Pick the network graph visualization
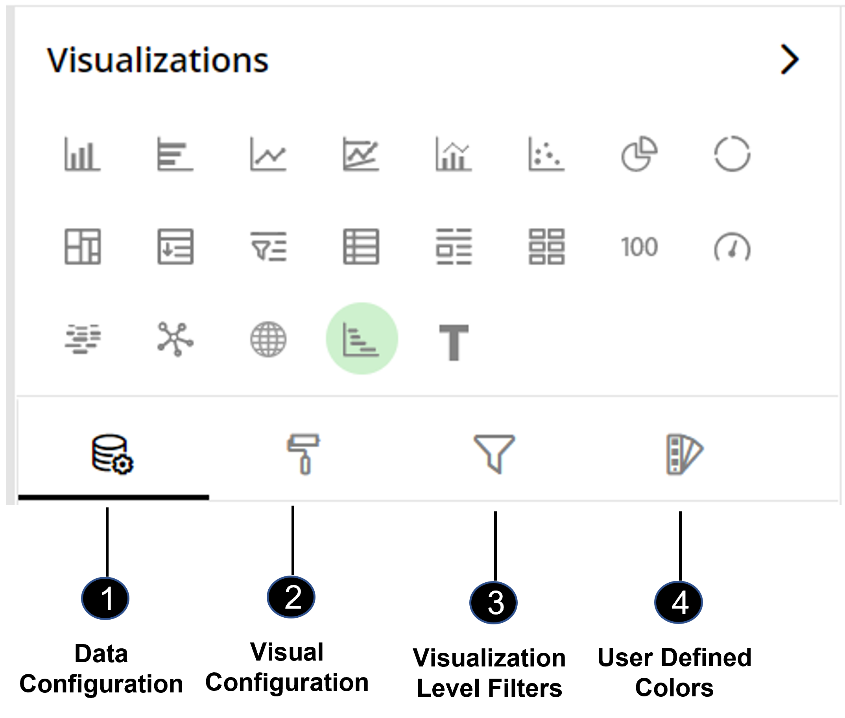 coord(175,339)
